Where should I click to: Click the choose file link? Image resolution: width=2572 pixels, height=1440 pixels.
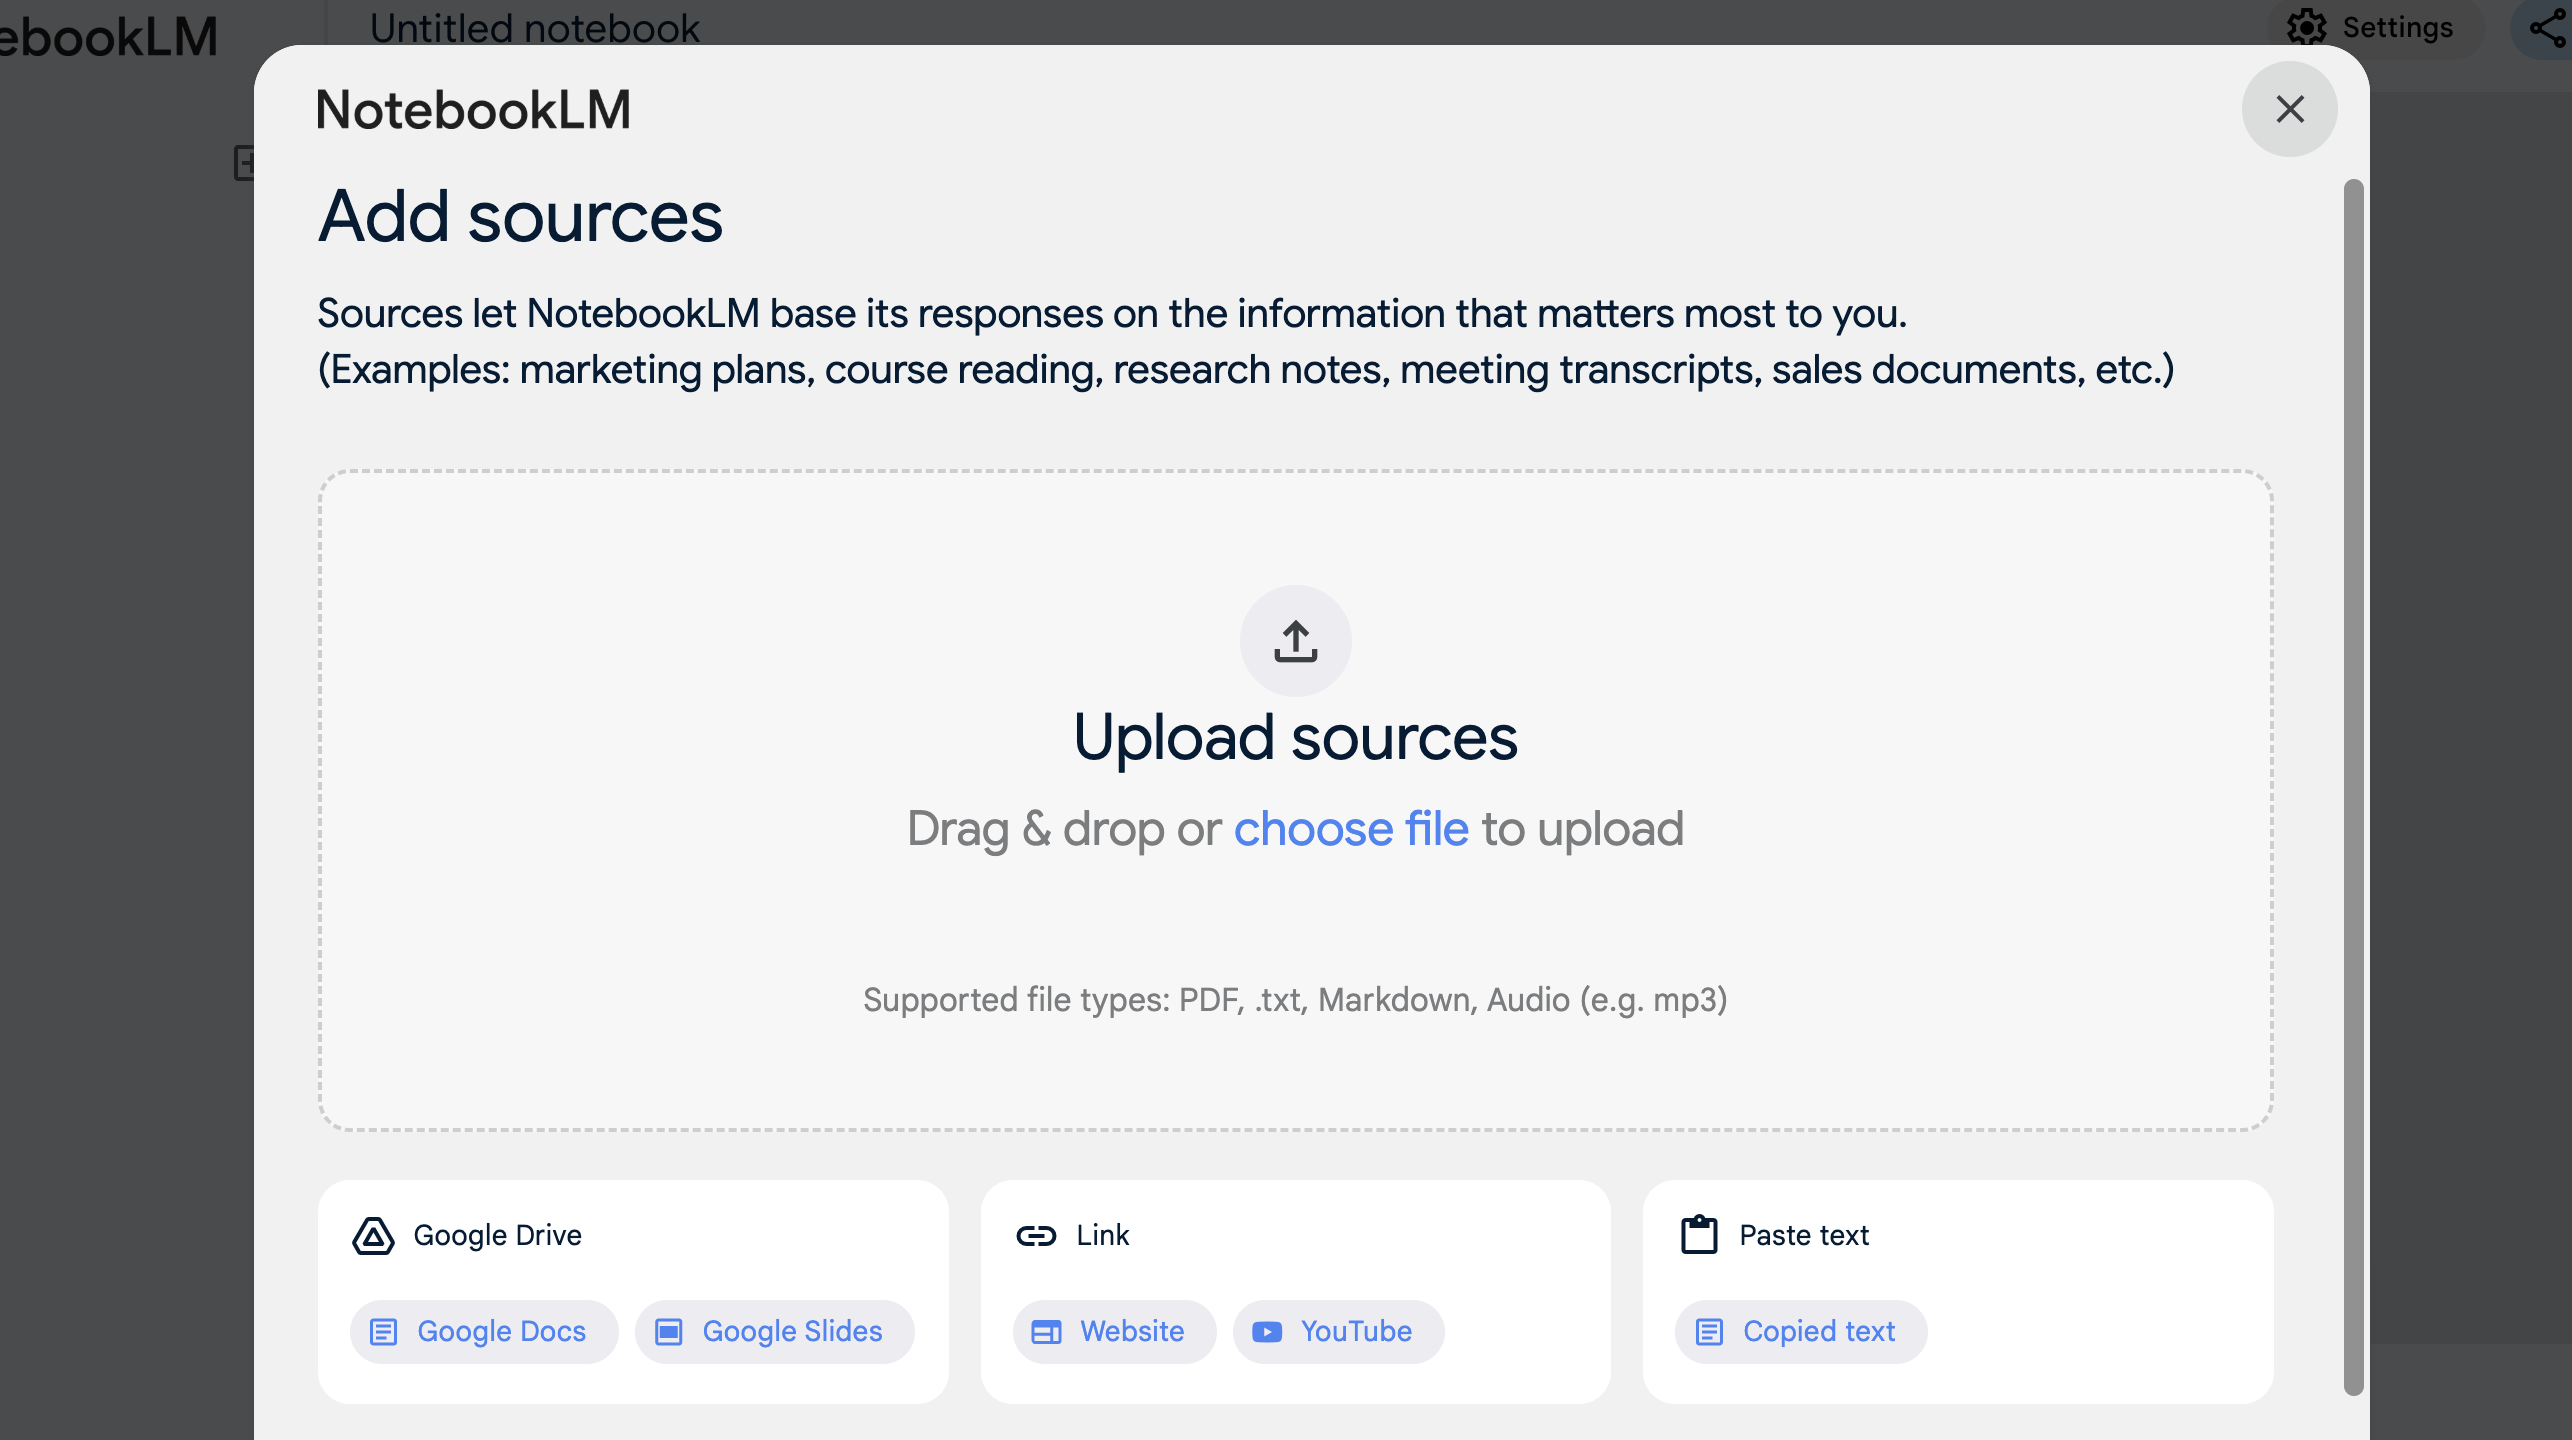pyautogui.click(x=1350, y=829)
